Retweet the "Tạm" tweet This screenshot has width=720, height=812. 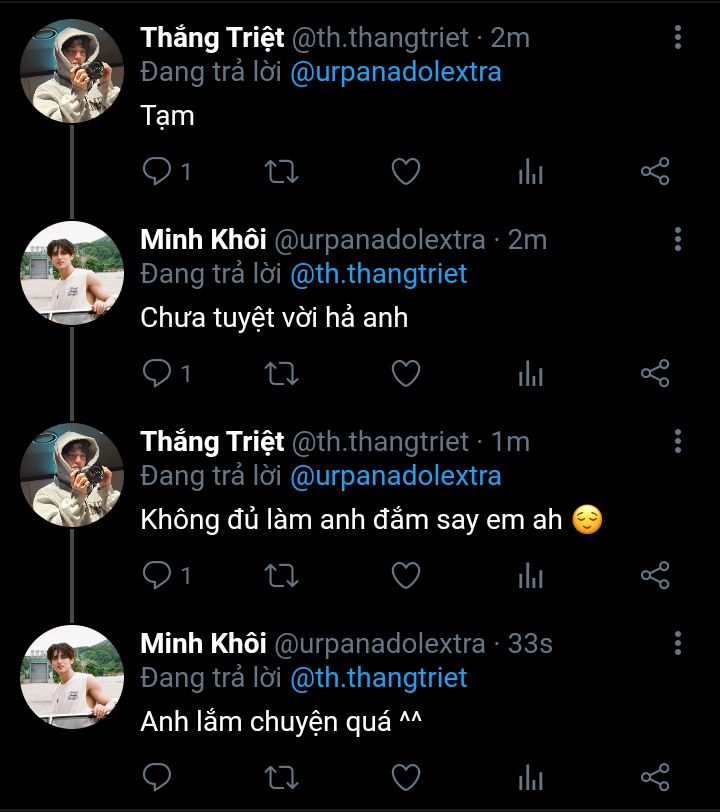pyautogui.click(x=281, y=172)
